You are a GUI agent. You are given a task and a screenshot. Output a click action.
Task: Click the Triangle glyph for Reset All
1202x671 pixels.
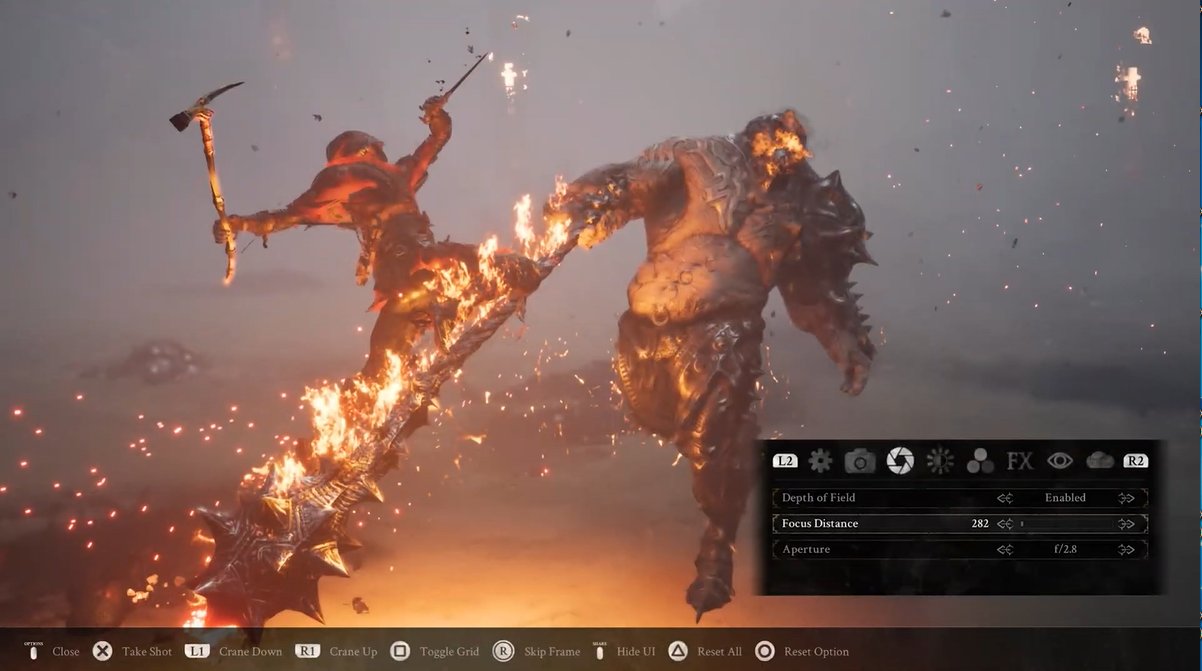[x=678, y=651]
